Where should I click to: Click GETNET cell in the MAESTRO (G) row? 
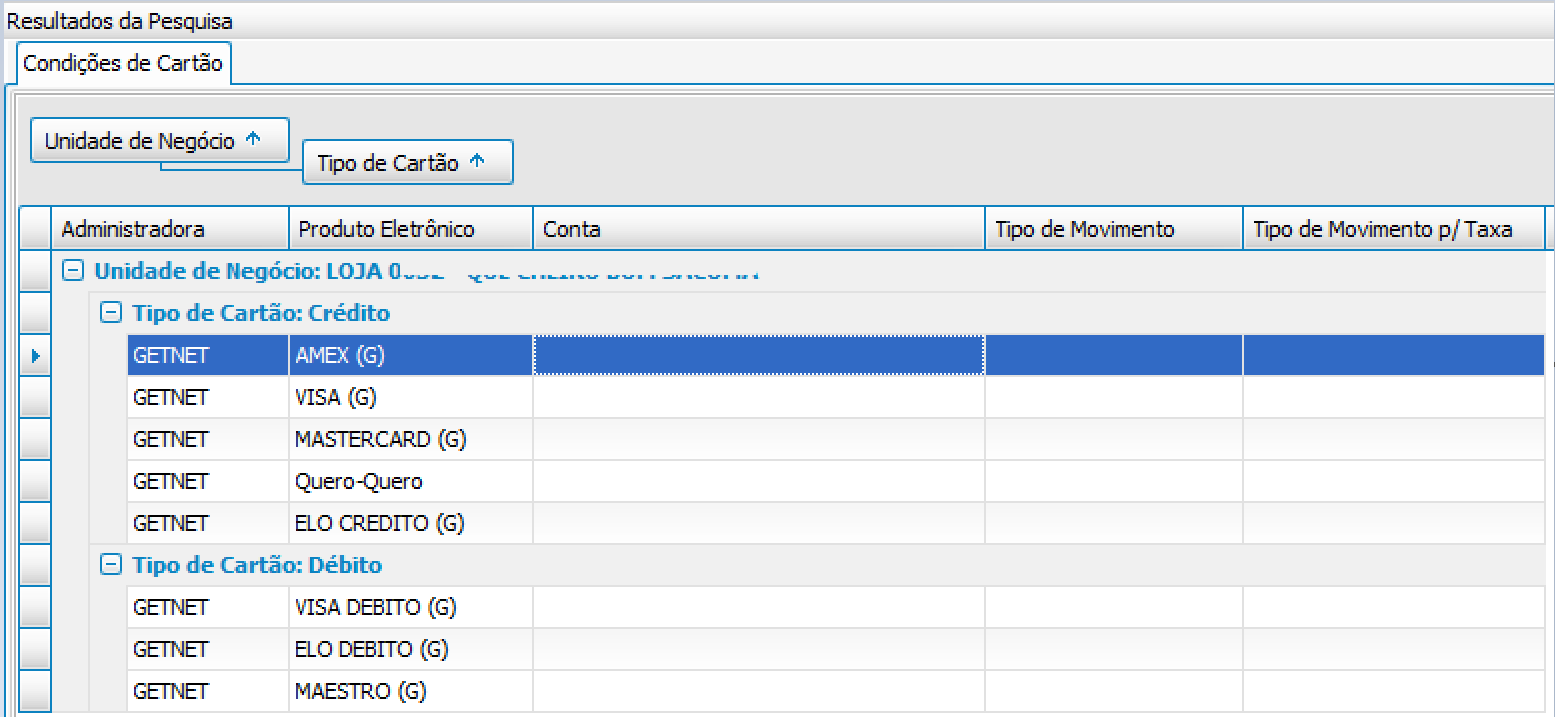pyautogui.click(x=208, y=691)
